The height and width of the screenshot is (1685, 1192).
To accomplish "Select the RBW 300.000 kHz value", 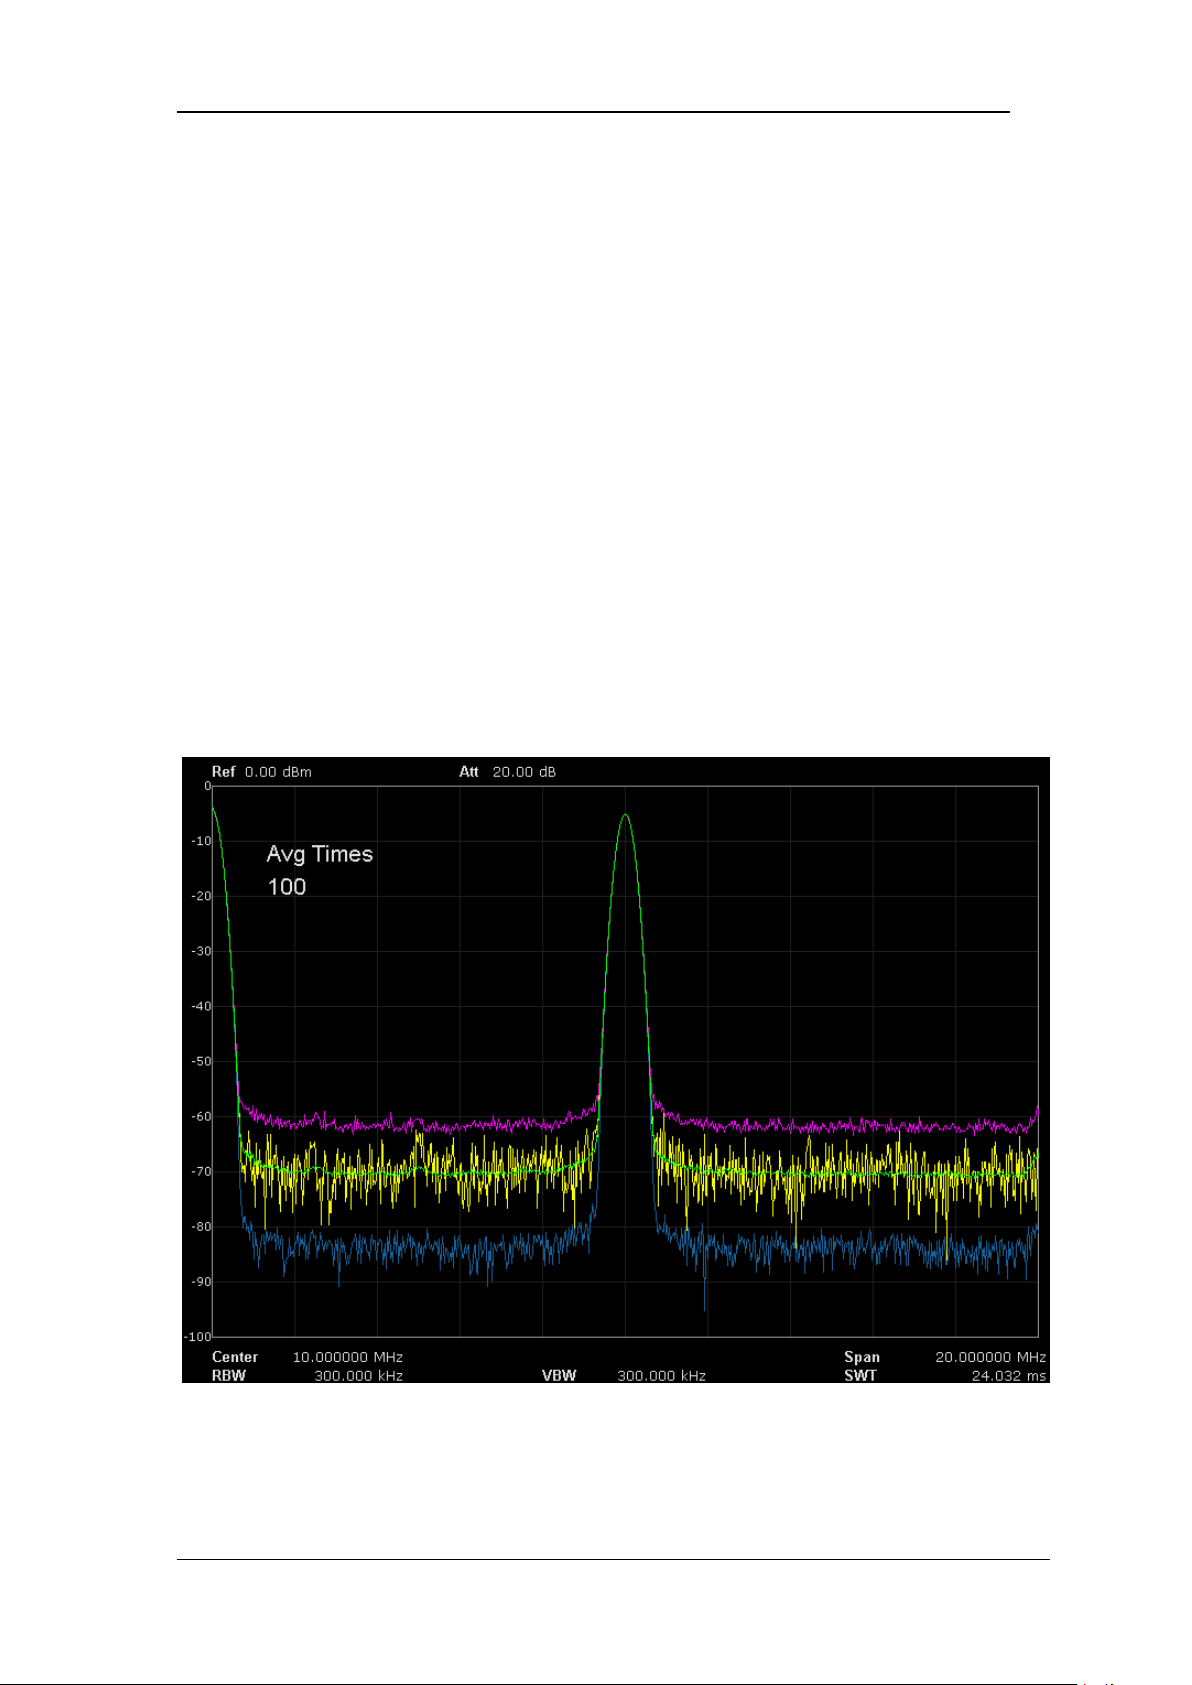I will click(358, 1376).
